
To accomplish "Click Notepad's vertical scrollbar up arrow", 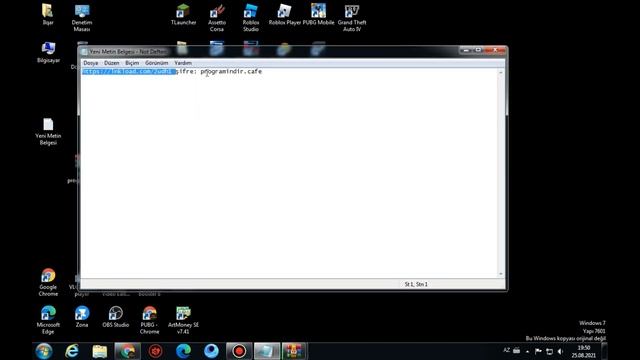I will (x=501, y=72).
